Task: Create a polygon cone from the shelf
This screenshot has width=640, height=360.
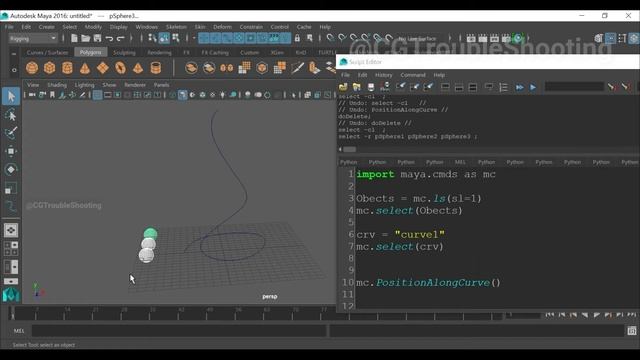Action: pyautogui.click(x=85, y=68)
